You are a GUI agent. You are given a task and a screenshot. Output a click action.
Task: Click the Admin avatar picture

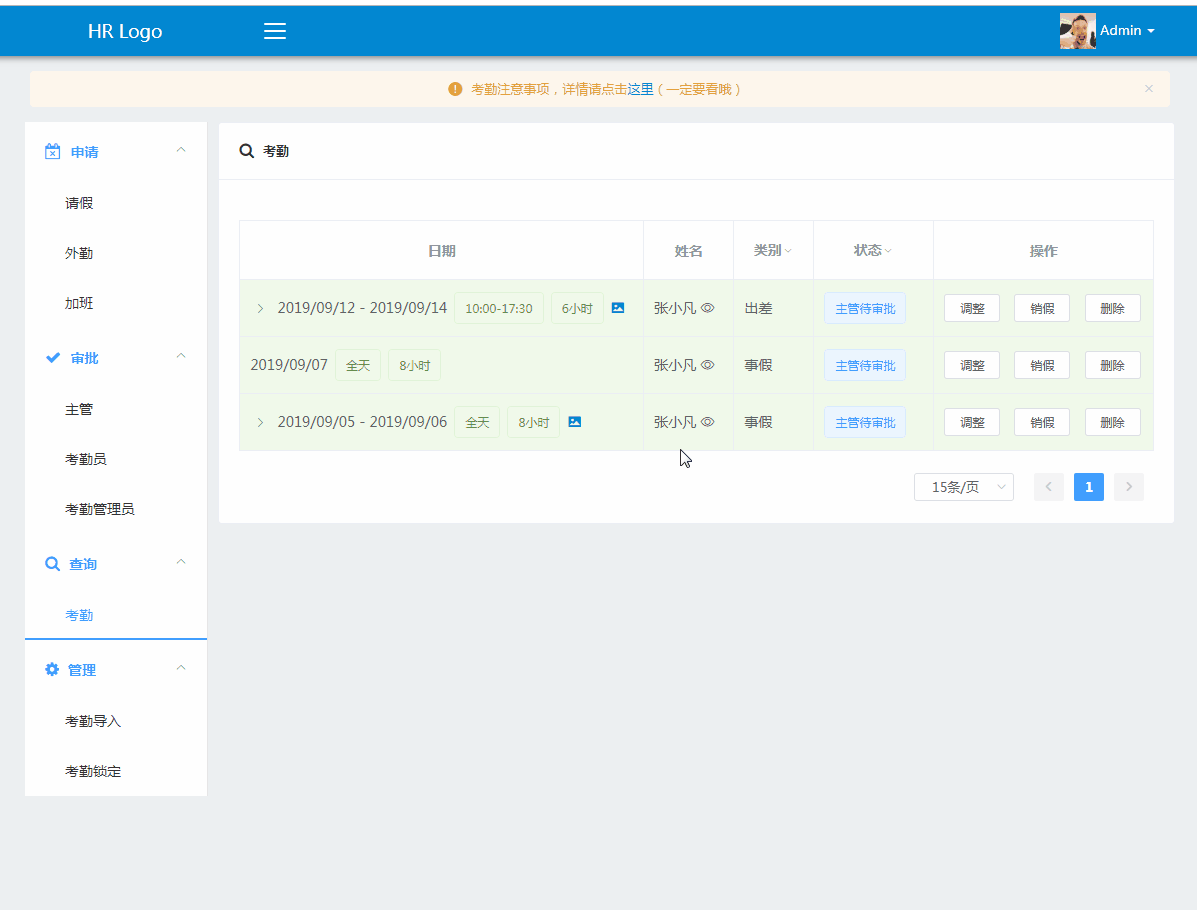coord(1077,31)
